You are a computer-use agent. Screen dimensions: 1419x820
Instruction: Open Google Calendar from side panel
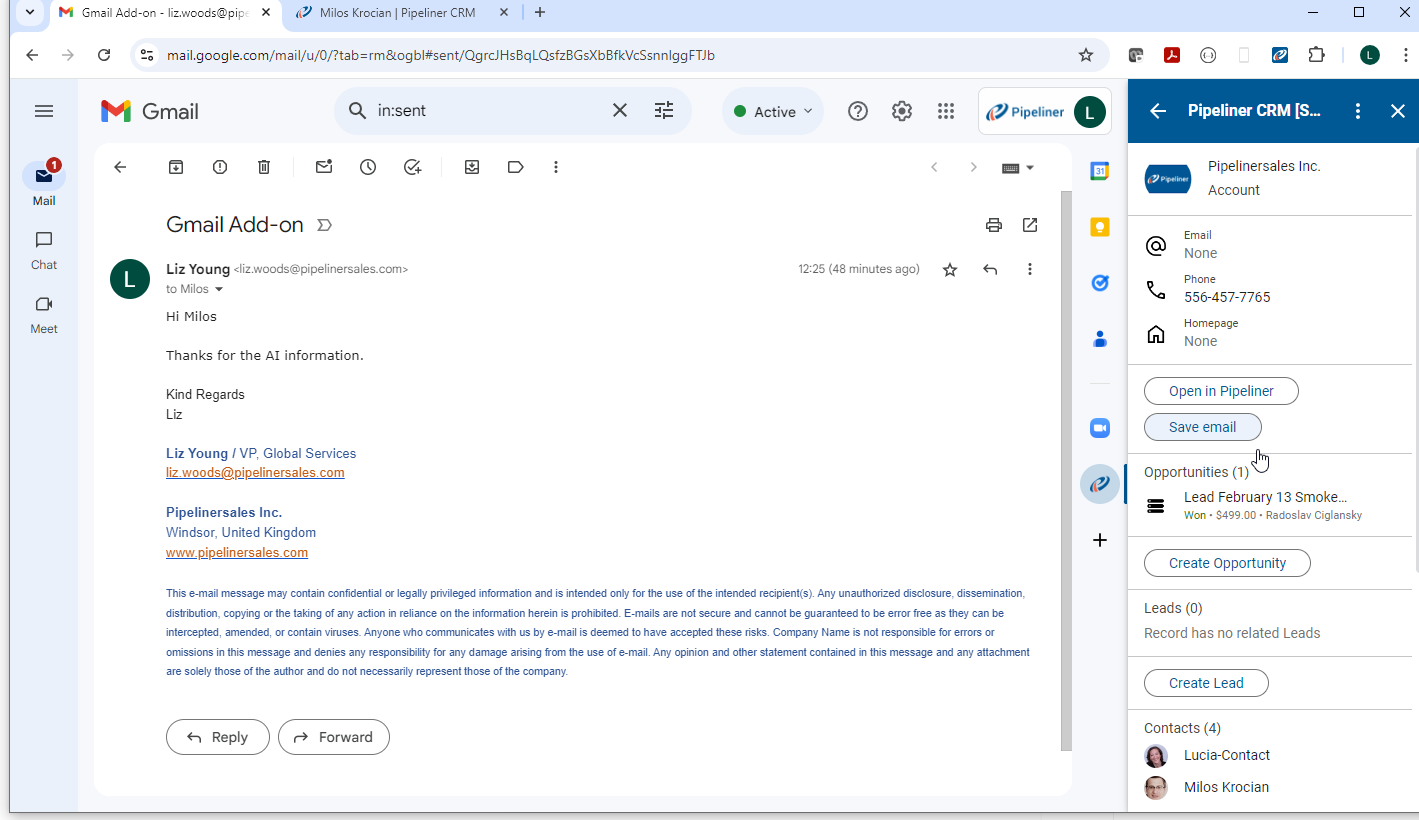pyautogui.click(x=1100, y=172)
